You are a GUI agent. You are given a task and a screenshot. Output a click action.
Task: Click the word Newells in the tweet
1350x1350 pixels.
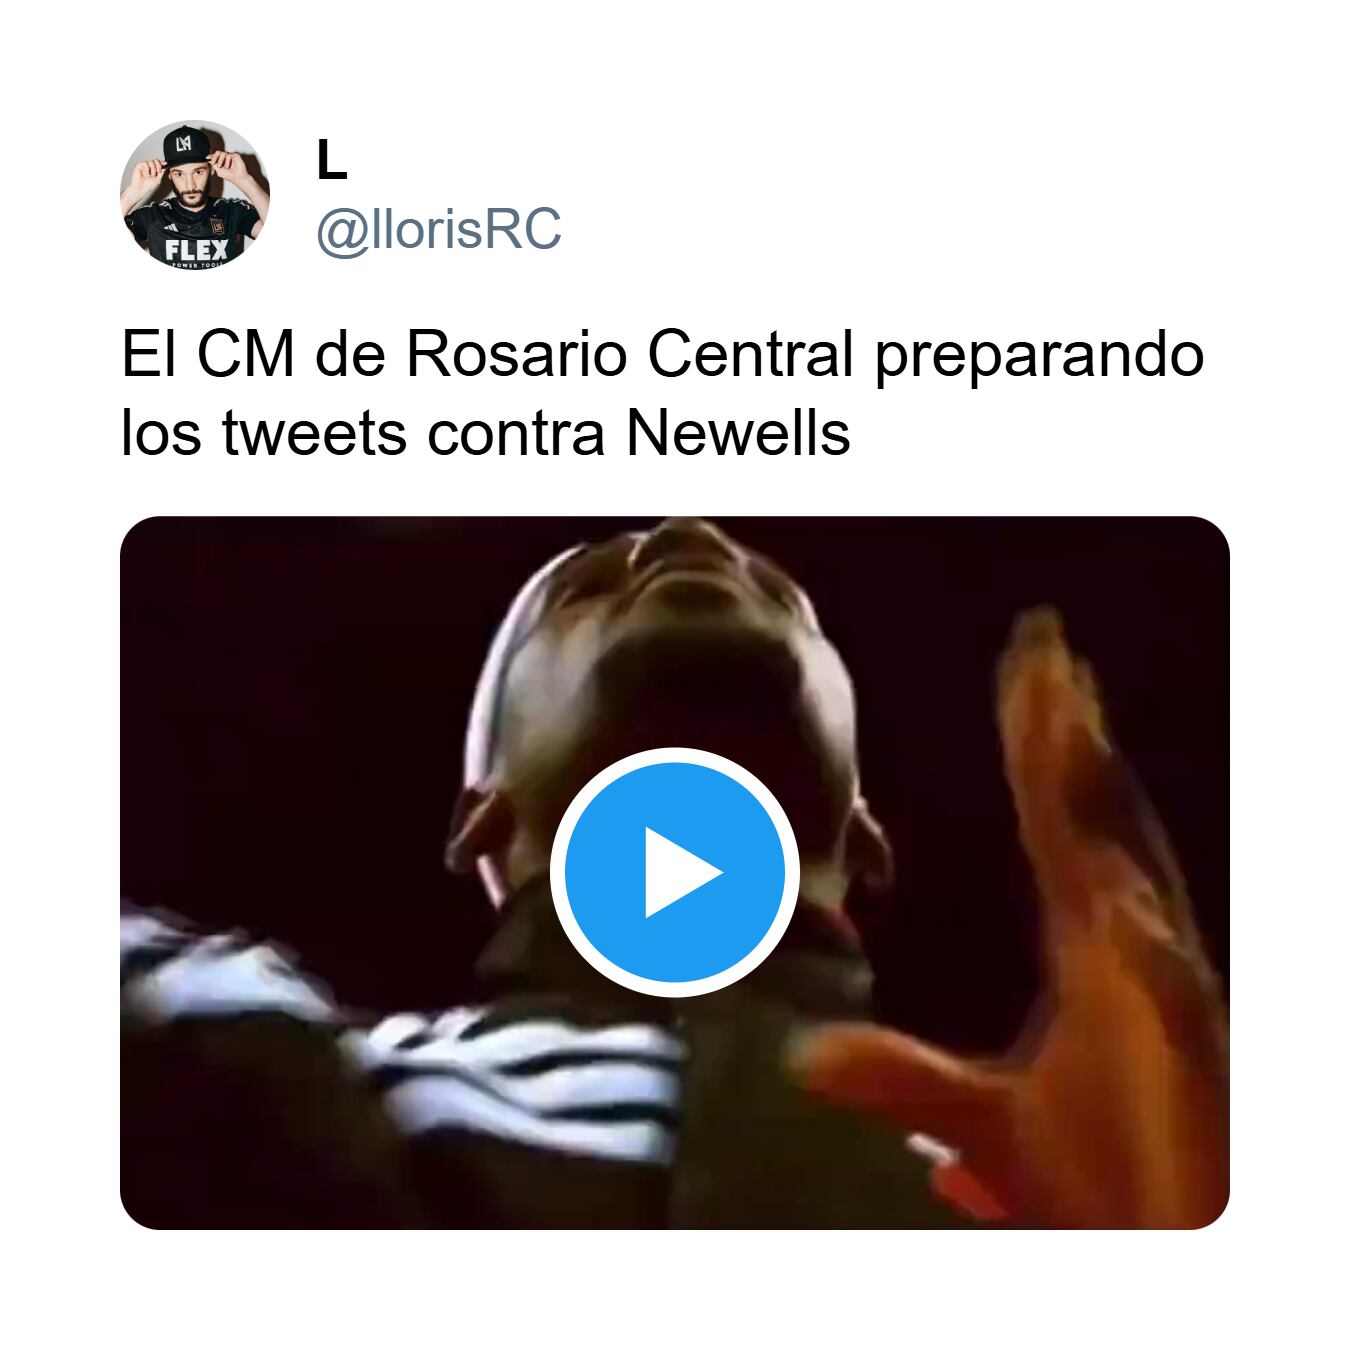pos(738,434)
